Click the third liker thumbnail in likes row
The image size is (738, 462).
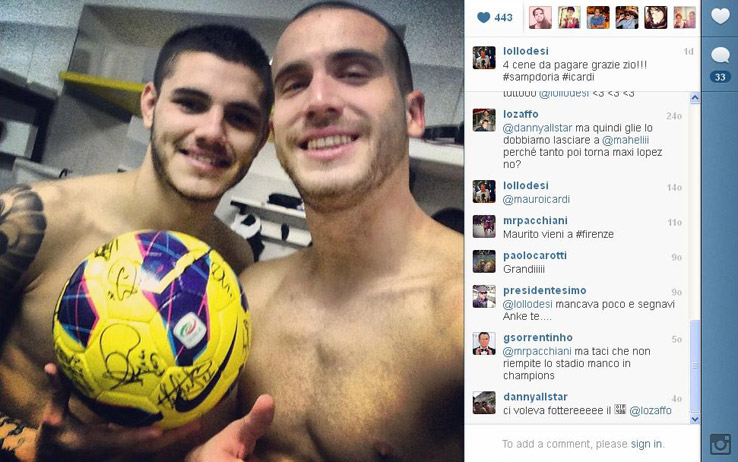(x=598, y=17)
